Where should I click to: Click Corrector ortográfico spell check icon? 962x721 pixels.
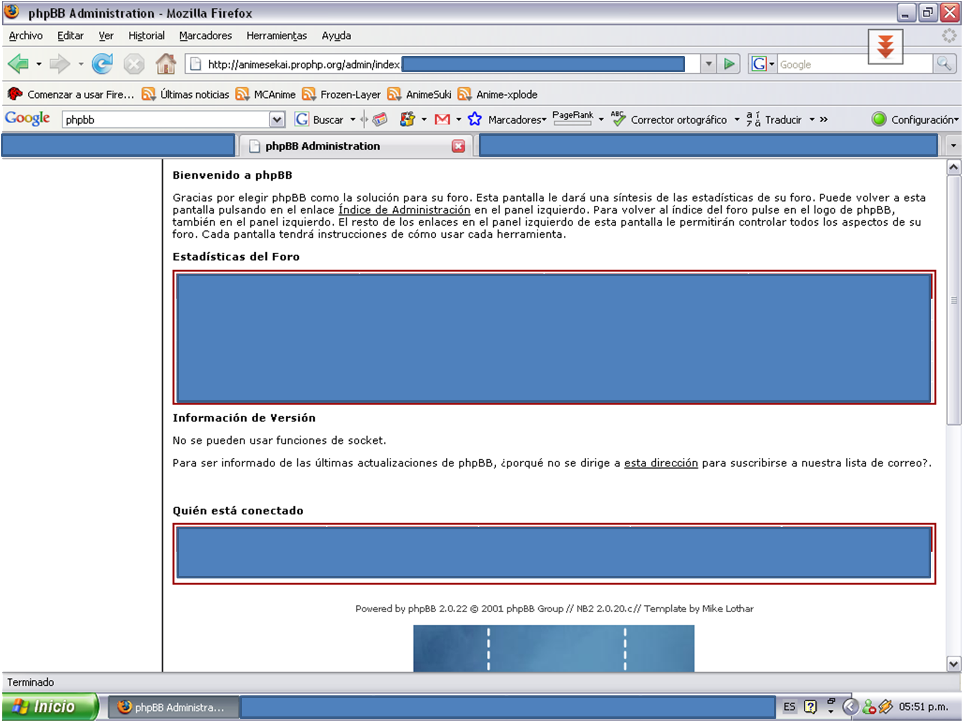click(618, 118)
